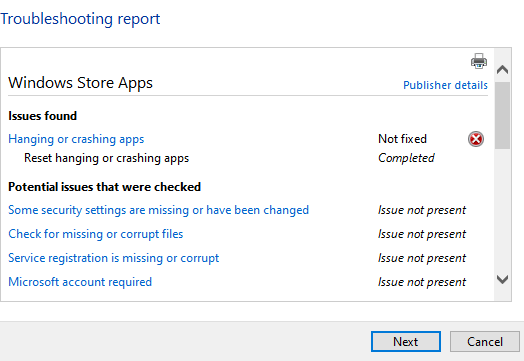This screenshot has height=361, width=524.
Task: Click Issue not present beside Service registration
Action: pos(422,258)
